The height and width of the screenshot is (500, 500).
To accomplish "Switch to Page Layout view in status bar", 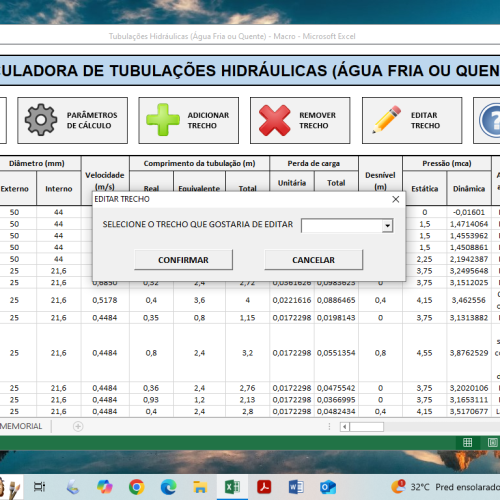I will 492,442.
